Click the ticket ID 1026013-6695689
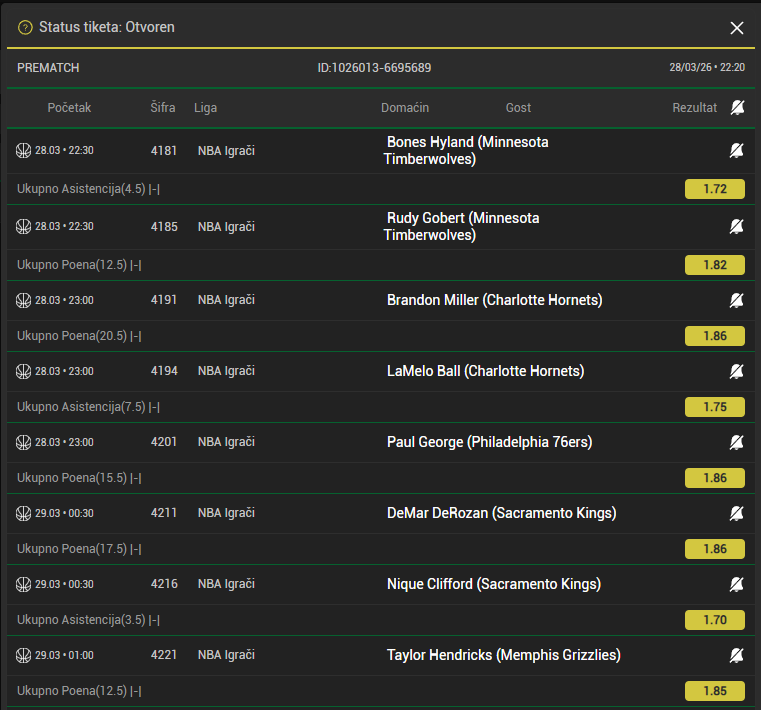Image resolution: width=761 pixels, height=710 pixels. (x=374, y=68)
